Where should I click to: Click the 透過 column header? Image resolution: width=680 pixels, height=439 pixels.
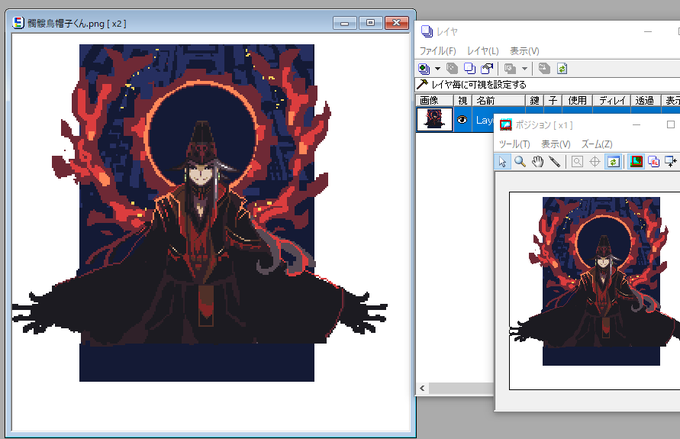645,101
